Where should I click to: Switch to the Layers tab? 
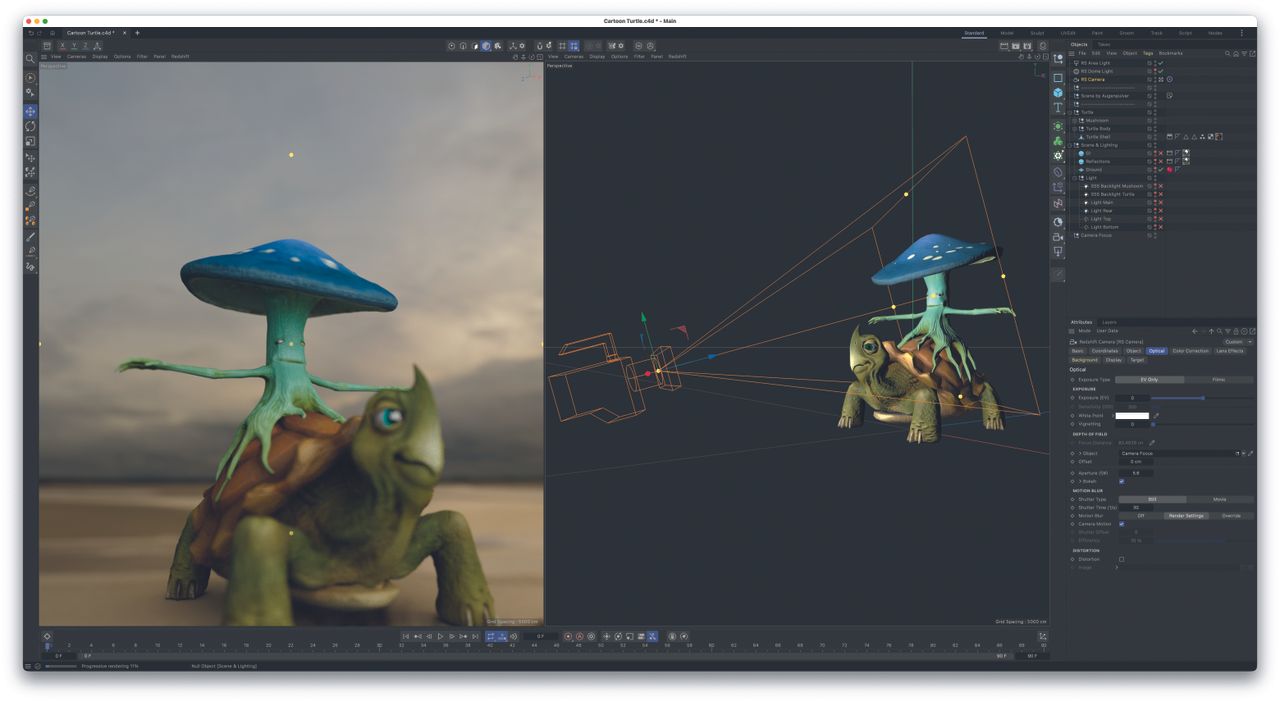[x=1109, y=322]
